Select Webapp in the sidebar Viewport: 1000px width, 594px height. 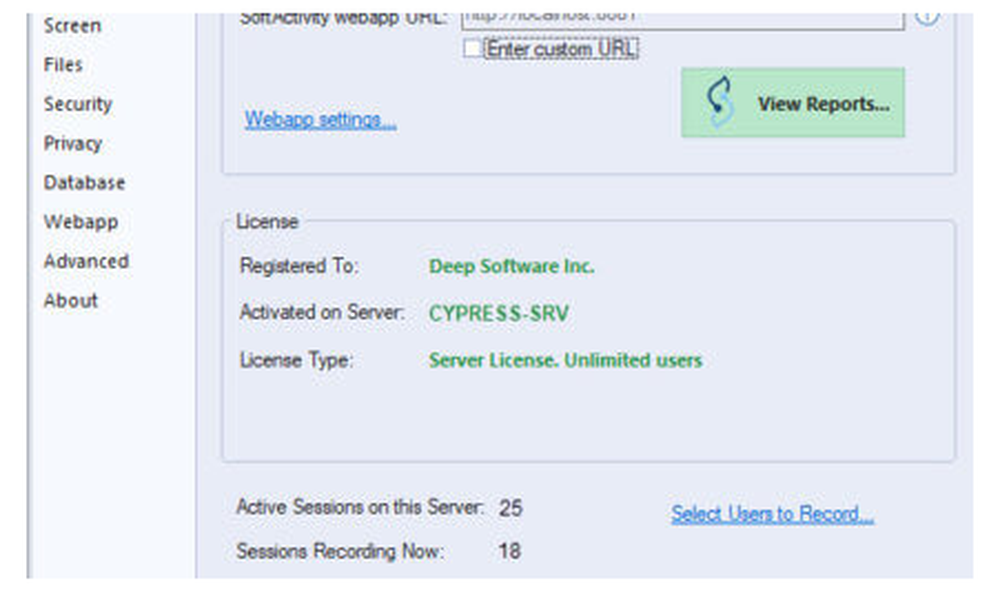pos(81,222)
